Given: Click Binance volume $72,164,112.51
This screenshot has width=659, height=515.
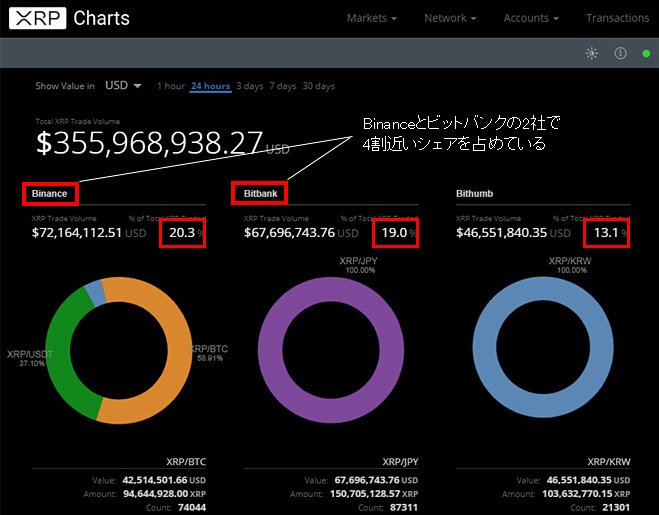Looking at the screenshot, I should pos(77,232).
